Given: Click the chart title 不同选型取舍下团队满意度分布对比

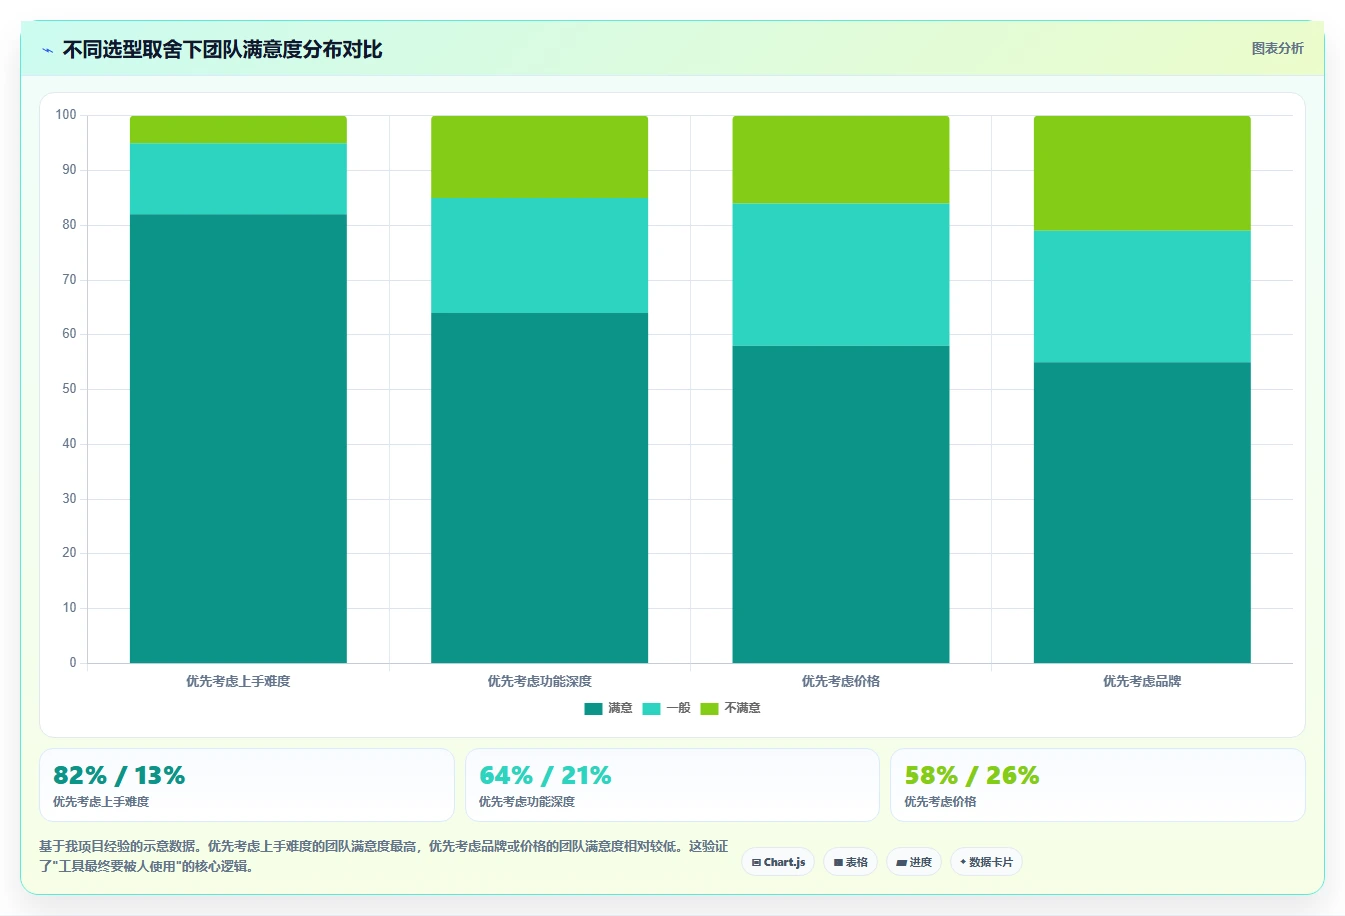Looking at the screenshot, I should (x=222, y=50).
